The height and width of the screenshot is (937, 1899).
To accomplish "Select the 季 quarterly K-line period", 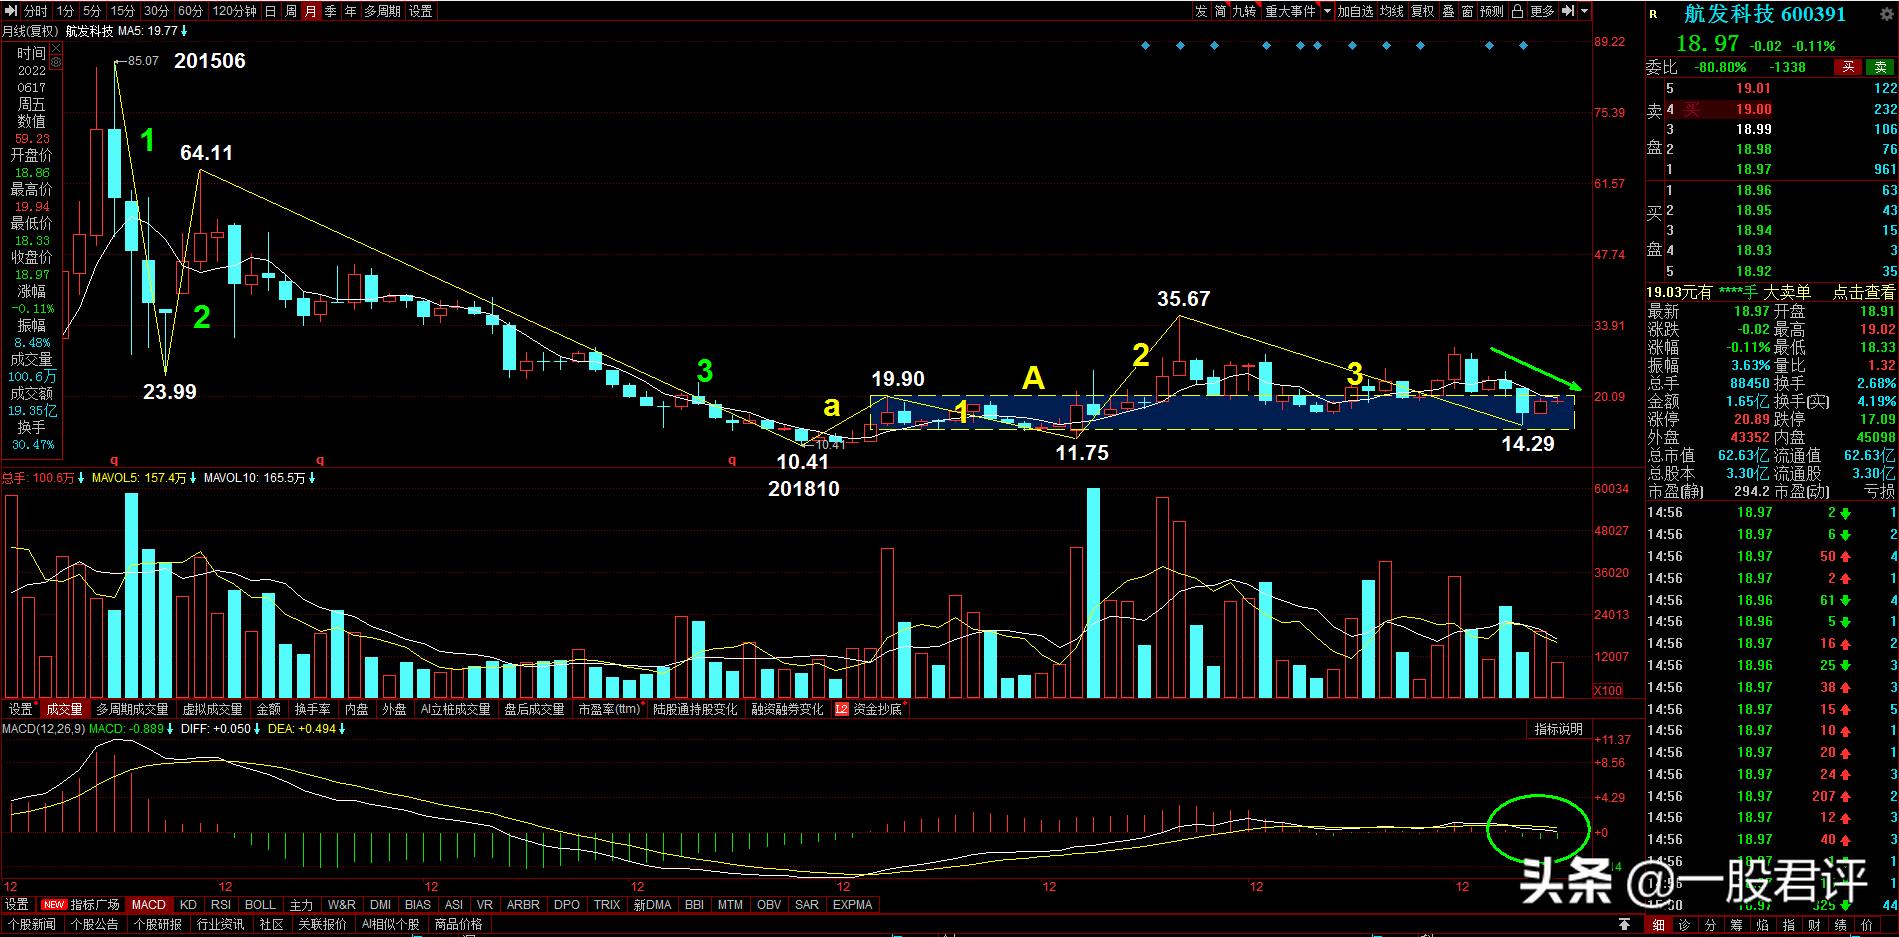I will (x=330, y=11).
